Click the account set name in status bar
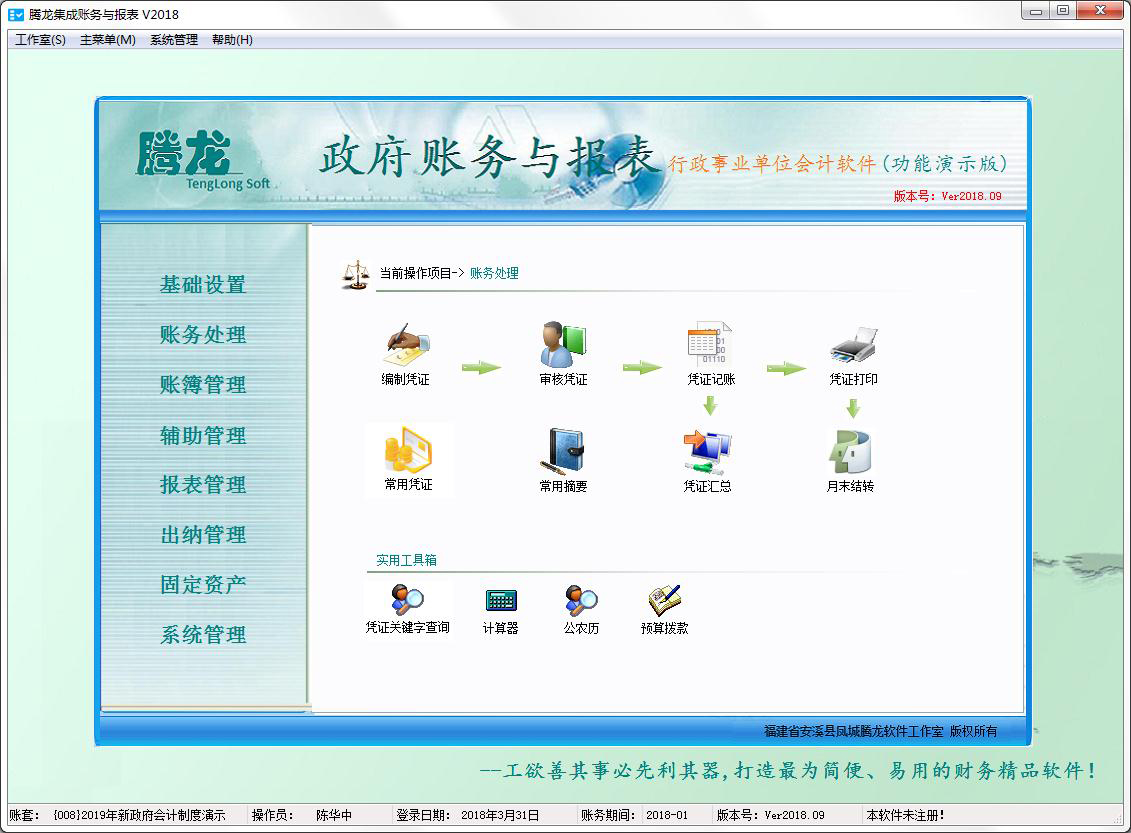This screenshot has width=1131, height=833. click(x=139, y=815)
